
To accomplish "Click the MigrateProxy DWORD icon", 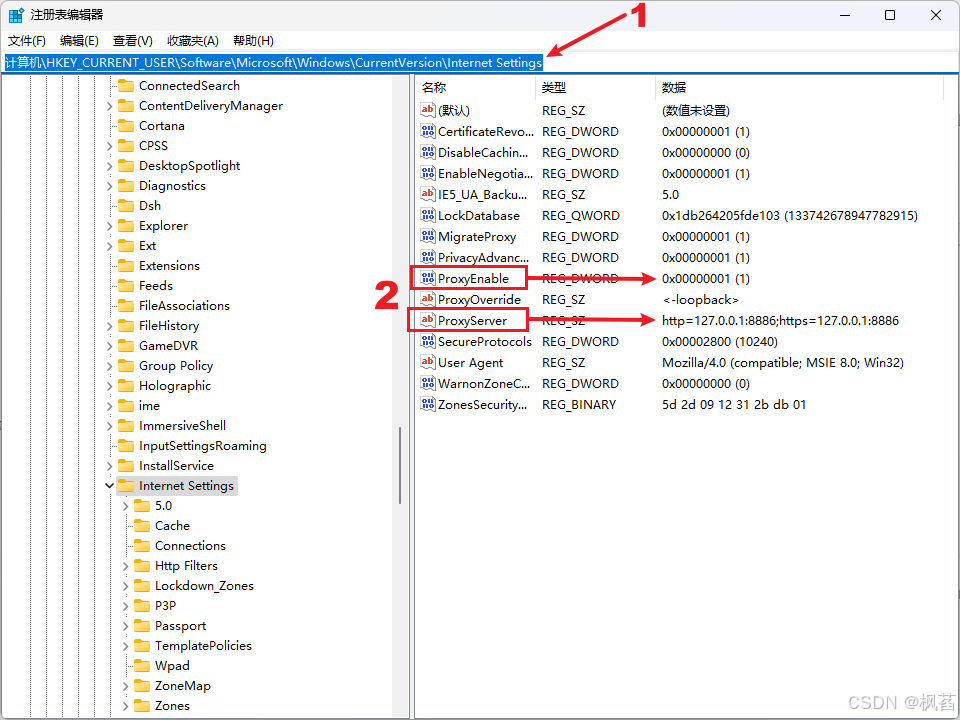I will pos(427,236).
